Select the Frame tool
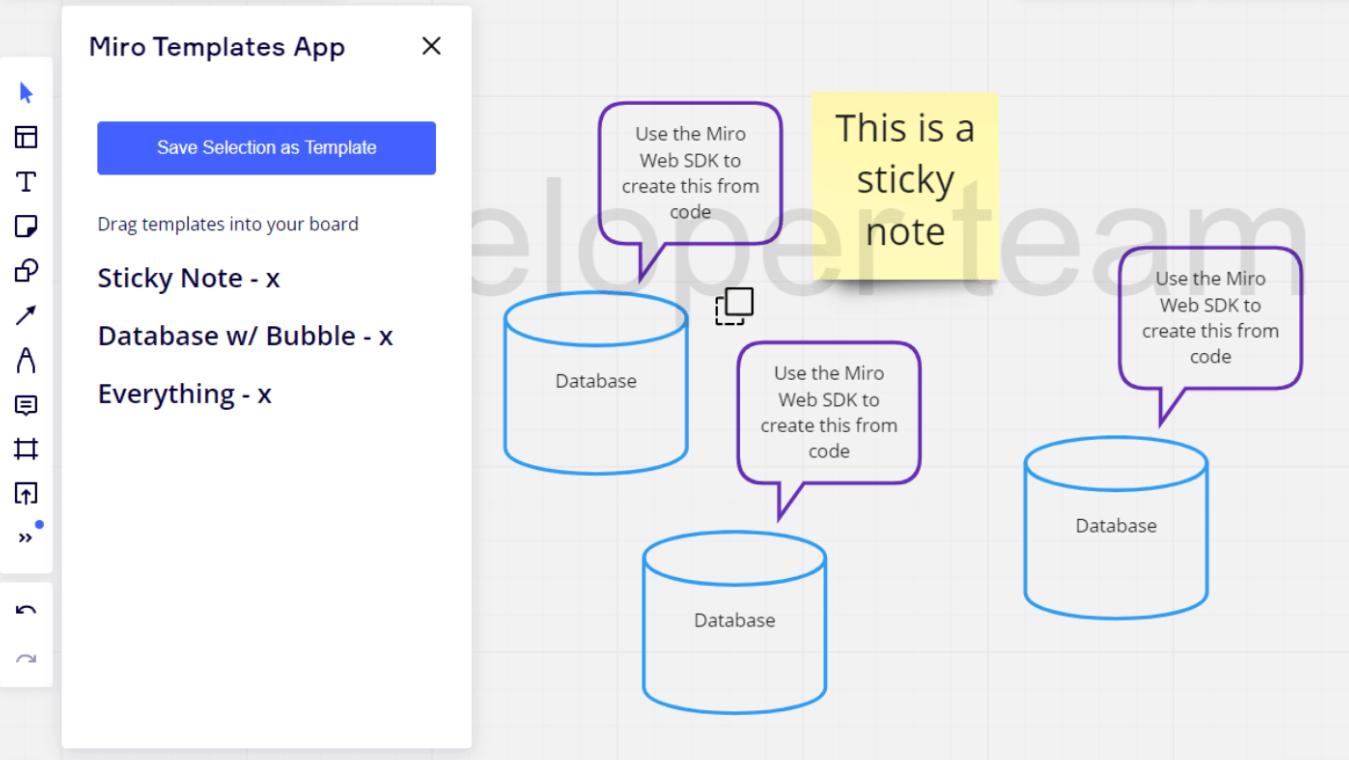The height and width of the screenshot is (760, 1349). [25, 448]
